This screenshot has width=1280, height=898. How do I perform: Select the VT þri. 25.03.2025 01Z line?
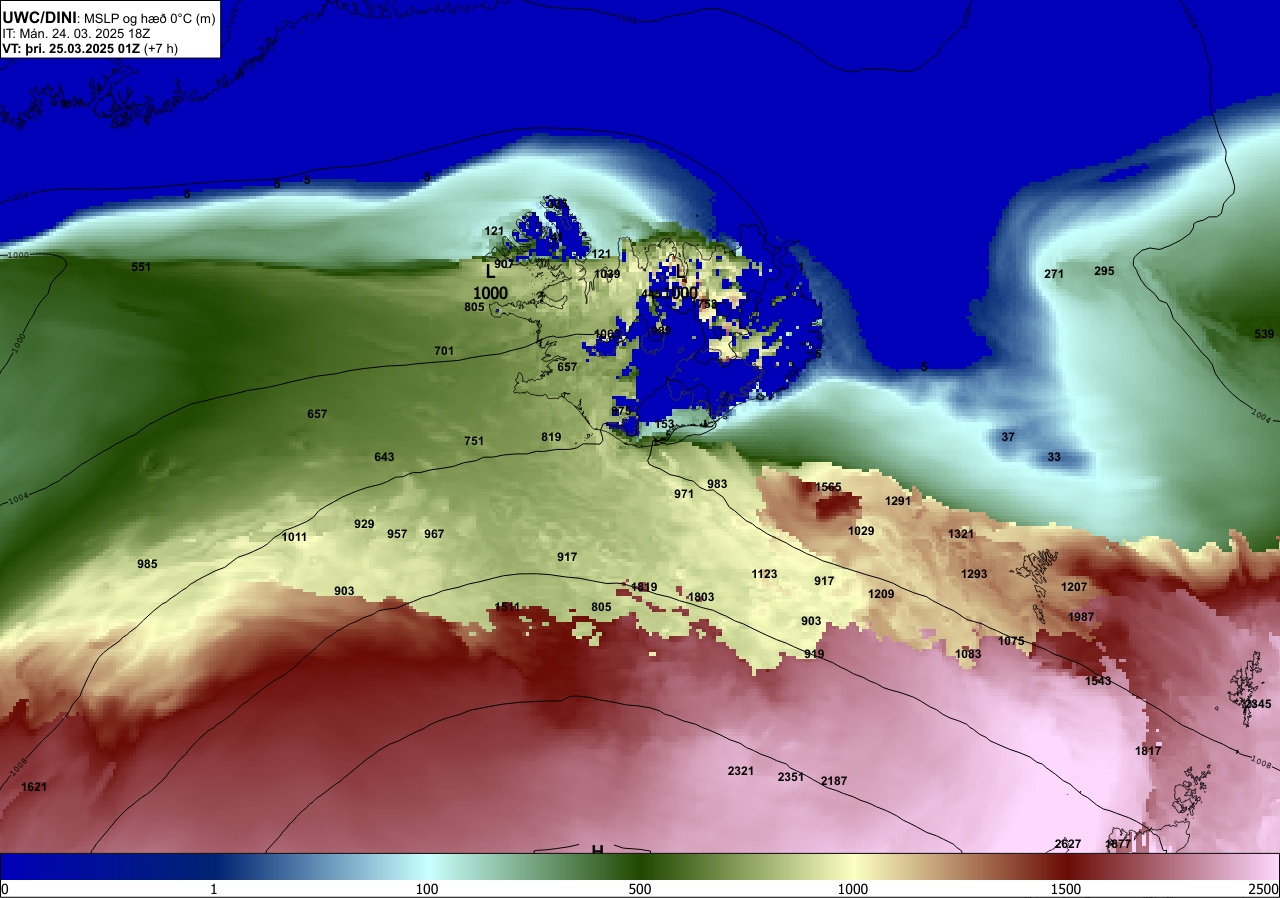click(x=91, y=48)
